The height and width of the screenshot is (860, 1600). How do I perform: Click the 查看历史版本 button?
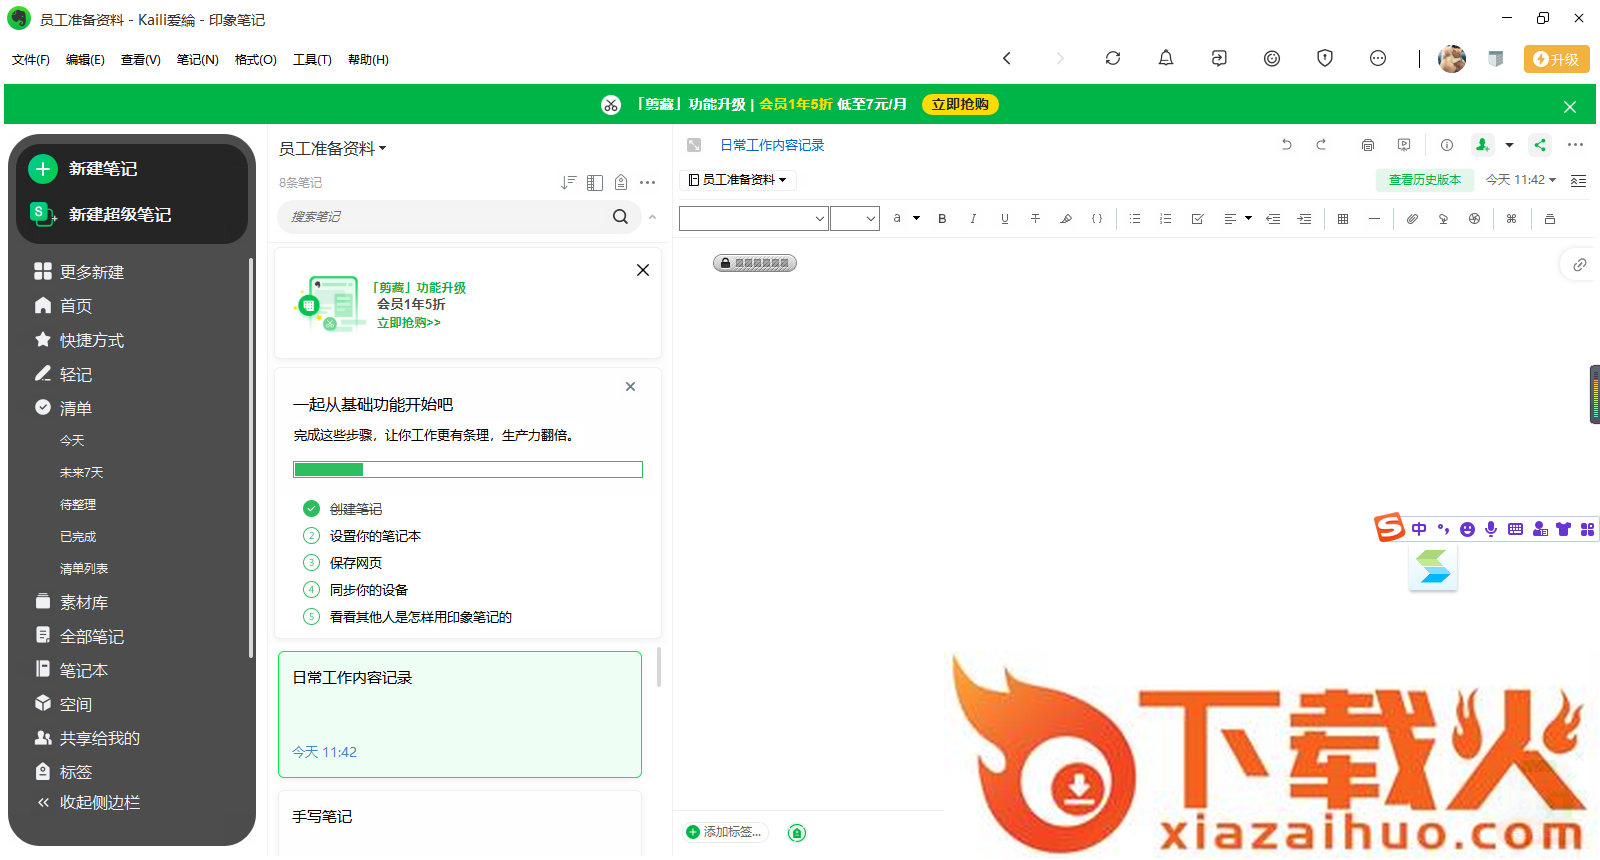[1424, 180]
